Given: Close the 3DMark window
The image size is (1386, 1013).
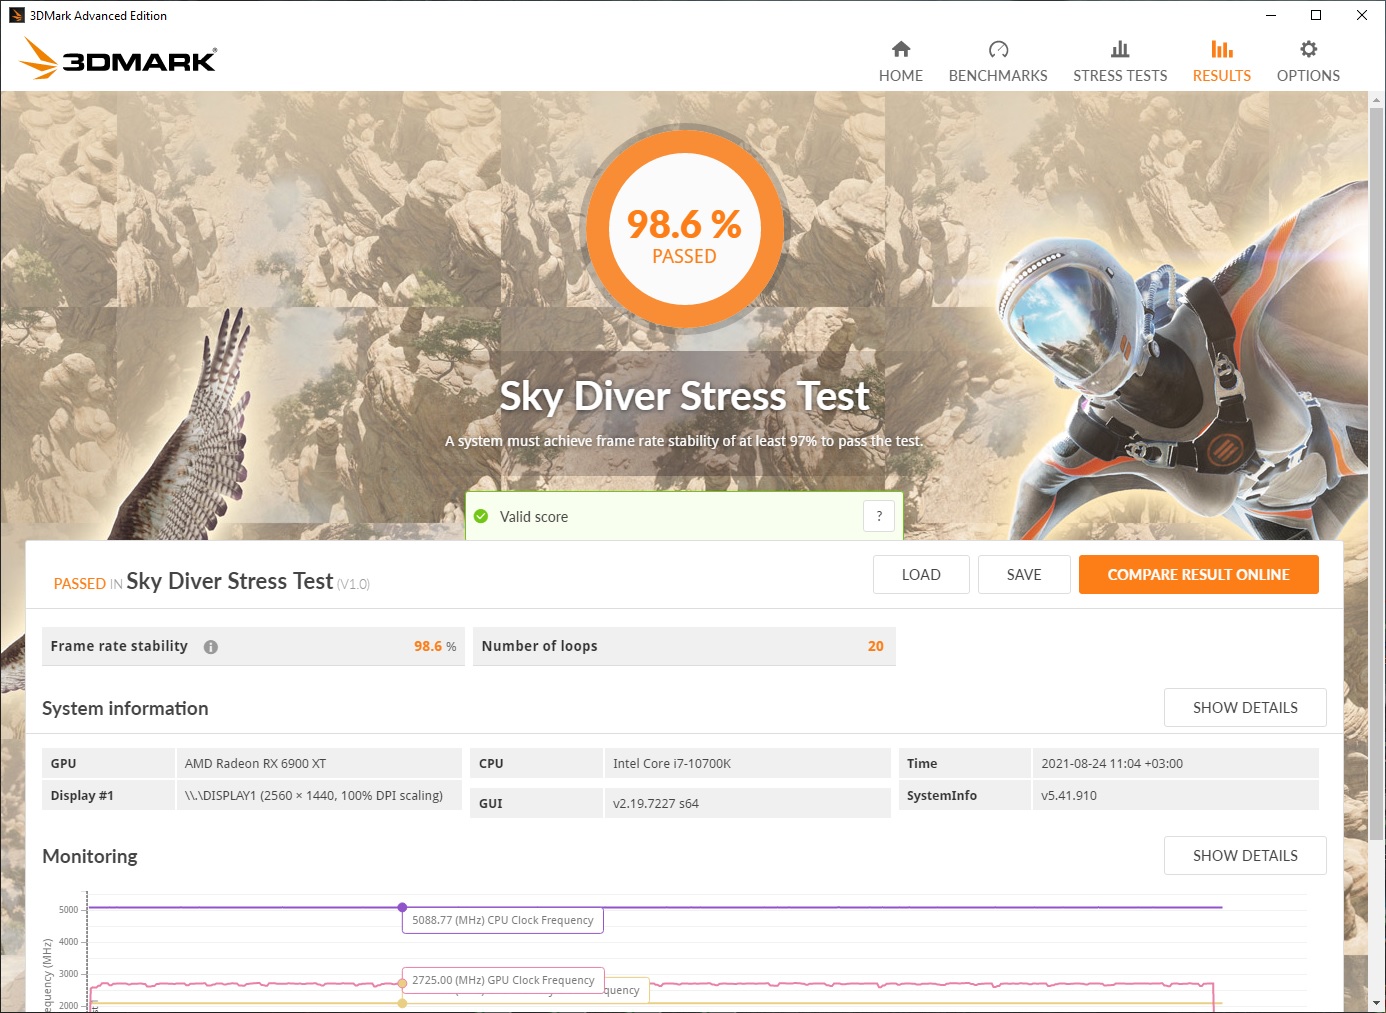Looking at the screenshot, I should point(1362,15).
